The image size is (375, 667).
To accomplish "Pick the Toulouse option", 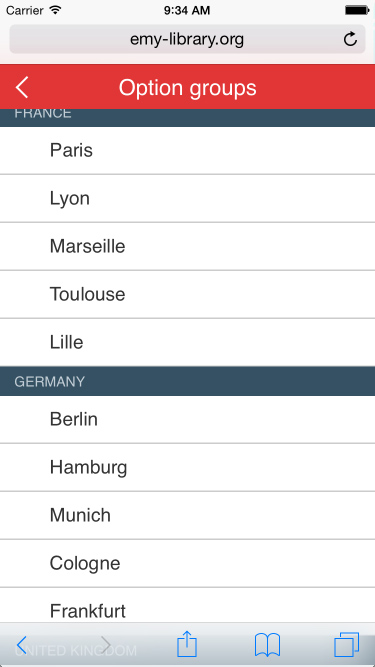I will 188,294.
